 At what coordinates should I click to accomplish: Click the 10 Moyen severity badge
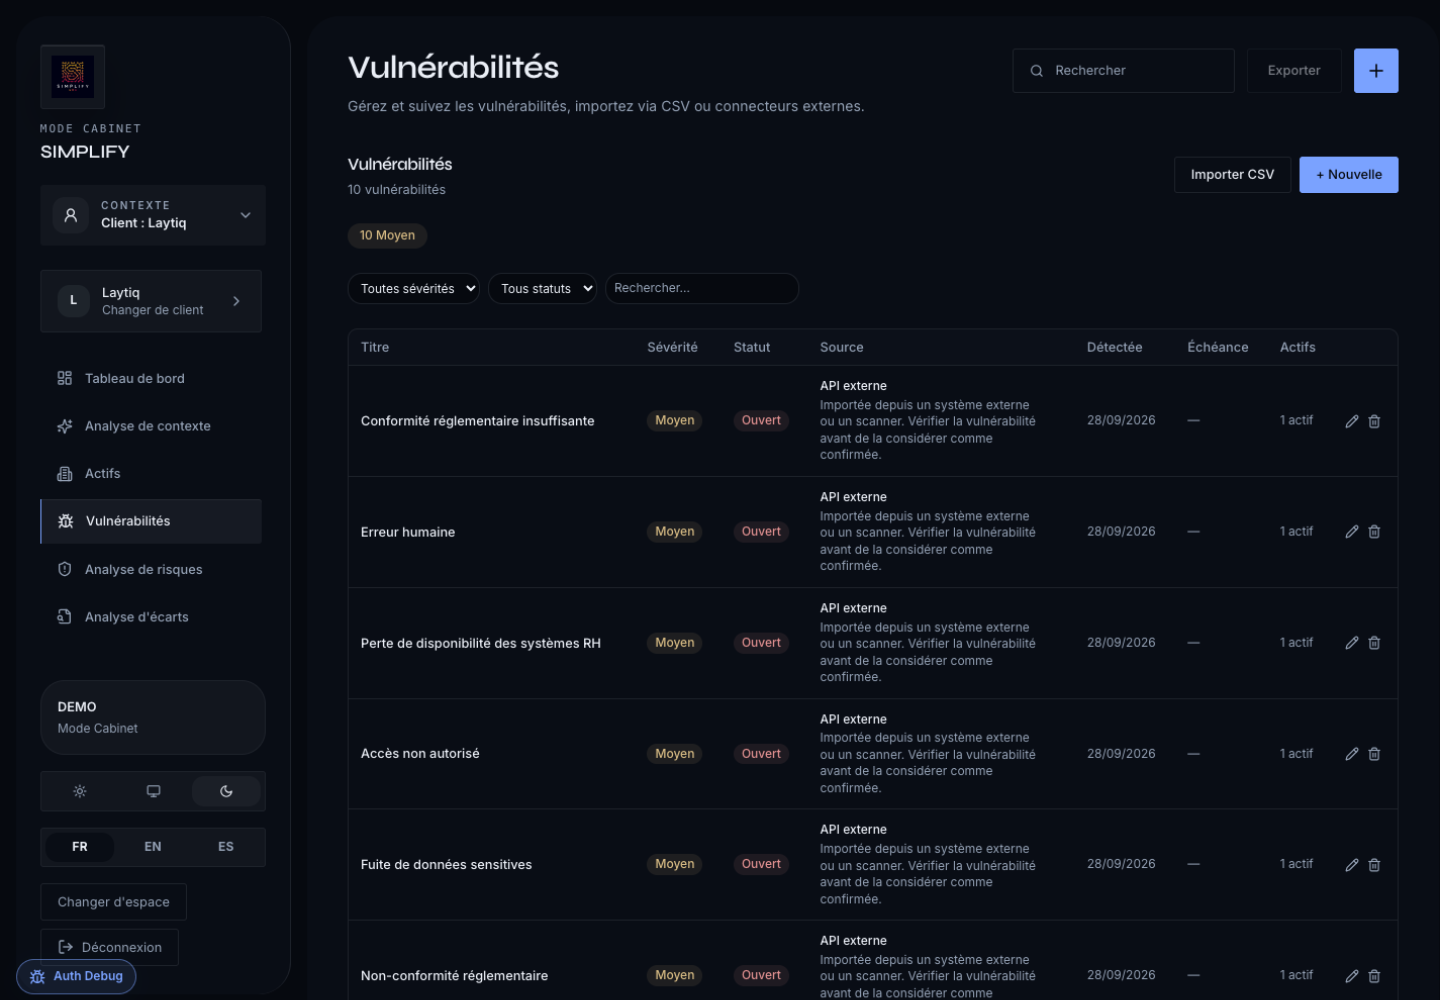point(388,236)
